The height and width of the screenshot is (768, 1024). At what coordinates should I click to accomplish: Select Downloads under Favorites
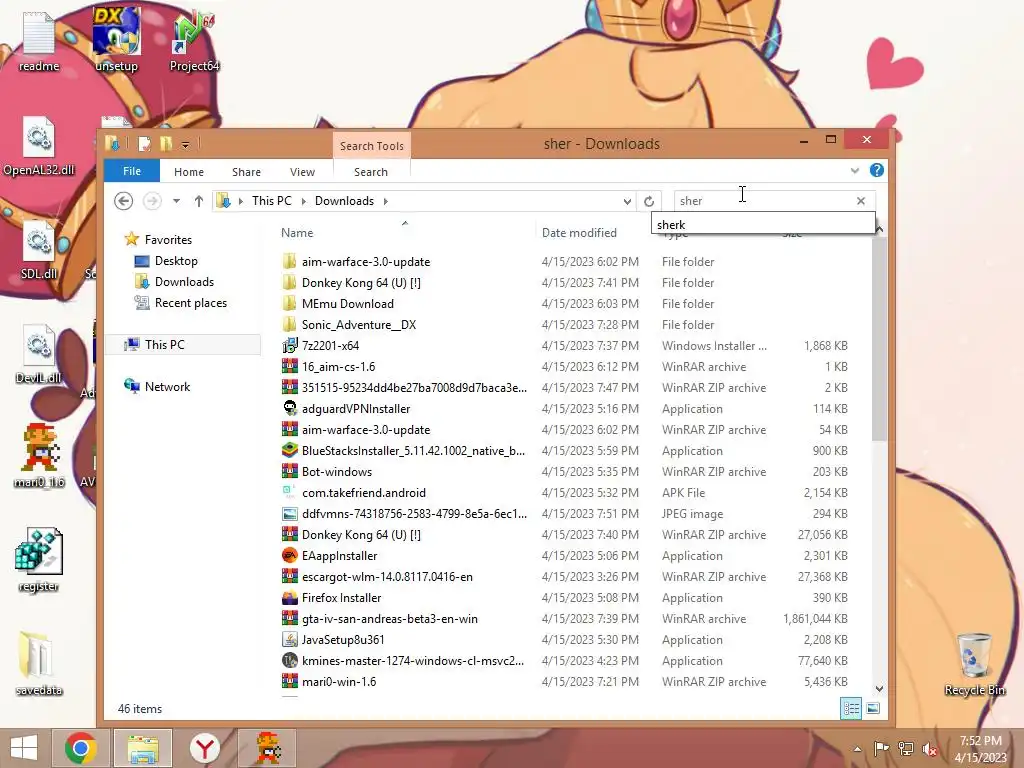point(184,281)
